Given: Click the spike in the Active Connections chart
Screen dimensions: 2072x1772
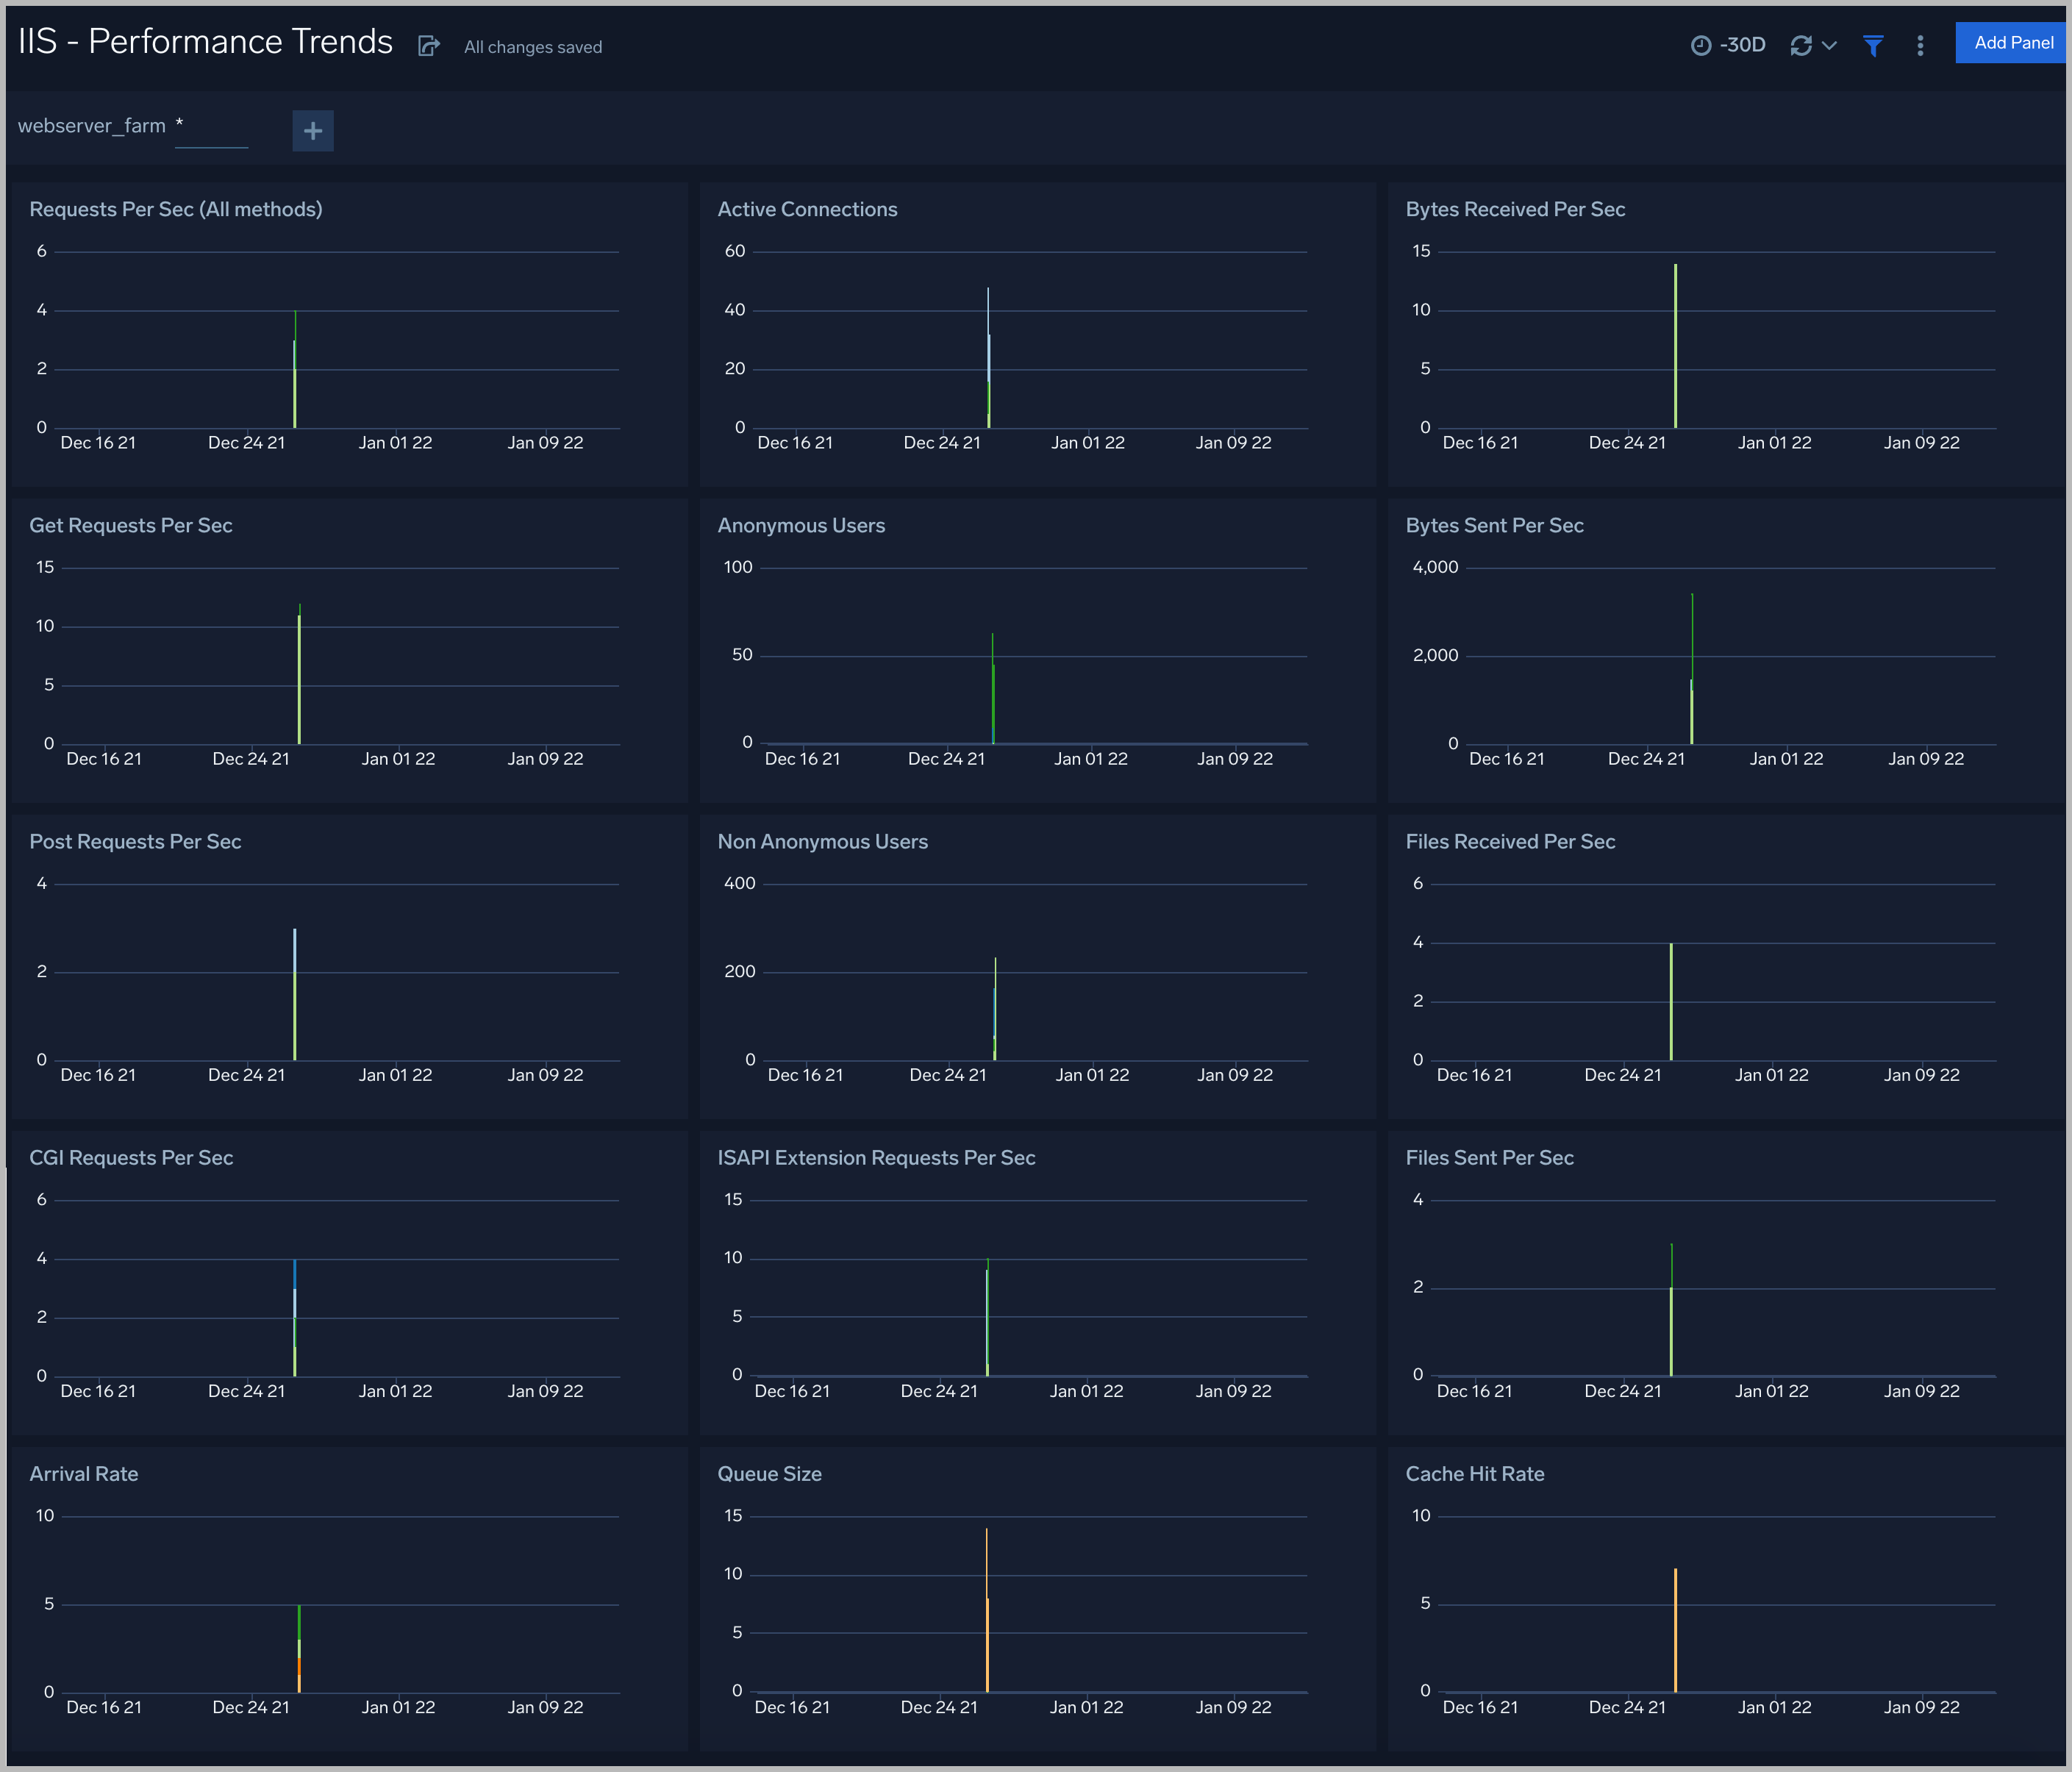Looking at the screenshot, I should pyautogui.click(x=988, y=360).
